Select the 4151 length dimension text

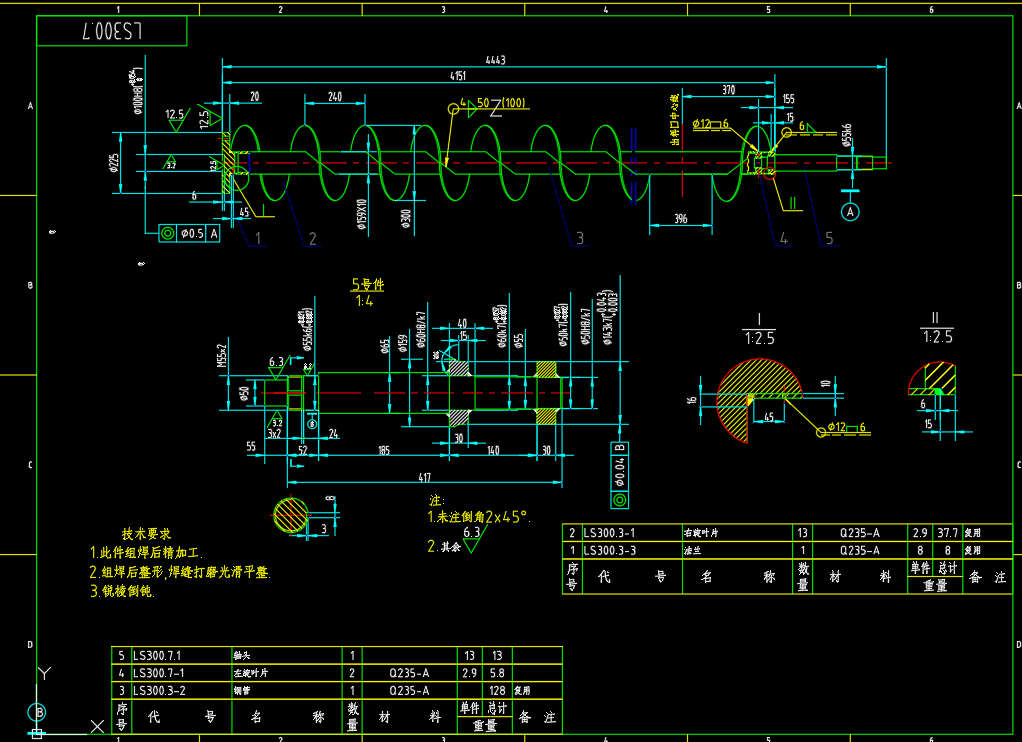click(x=457, y=76)
